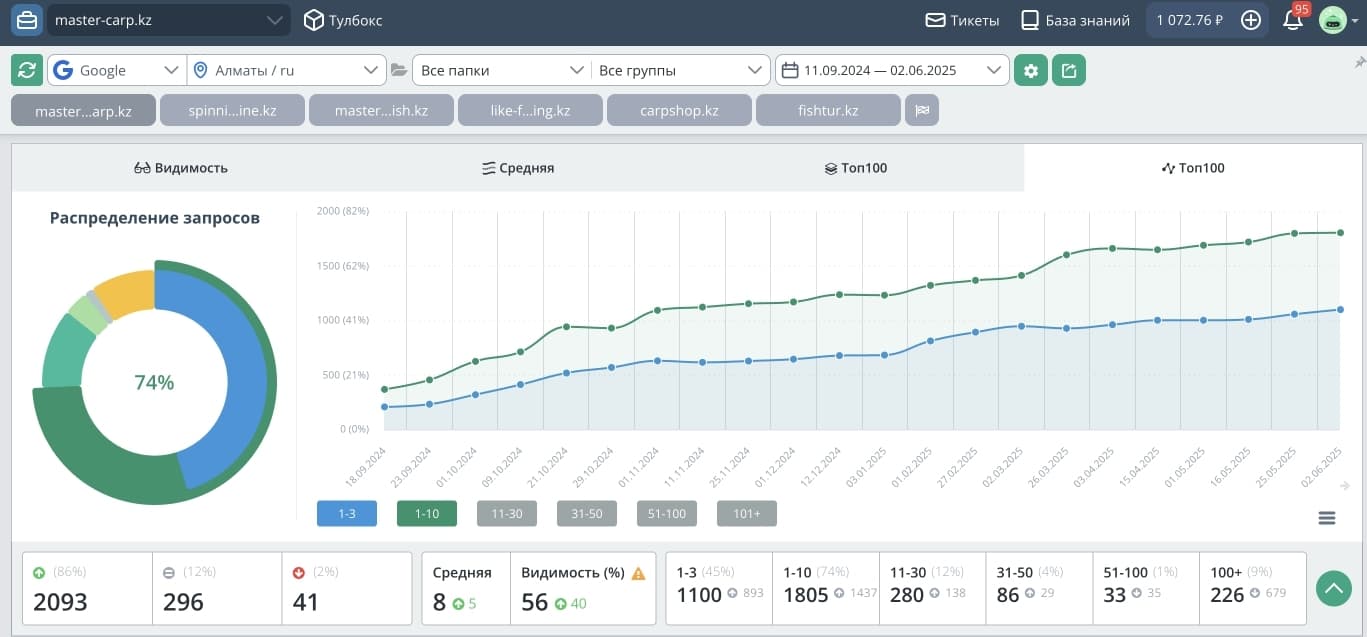Open the База знаний link
This screenshot has height=637, width=1367.
tap(1075, 20)
